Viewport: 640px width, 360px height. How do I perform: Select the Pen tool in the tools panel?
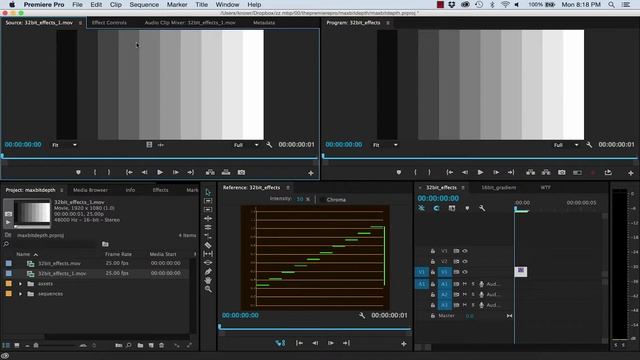(208, 271)
